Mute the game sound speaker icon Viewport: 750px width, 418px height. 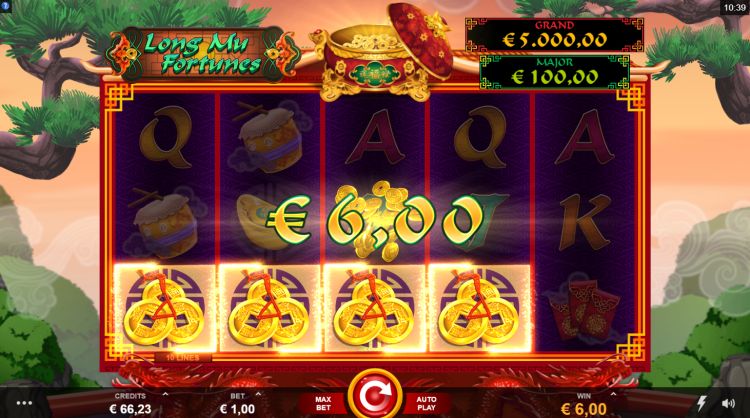[x=728, y=404]
